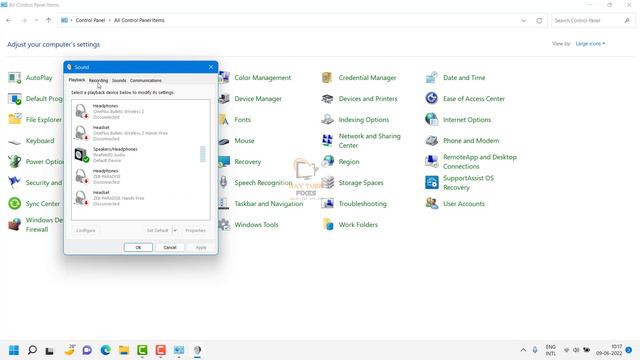Screen dimensions: 640x360
Task: Switch to the Recording tab
Action: [98, 80]
